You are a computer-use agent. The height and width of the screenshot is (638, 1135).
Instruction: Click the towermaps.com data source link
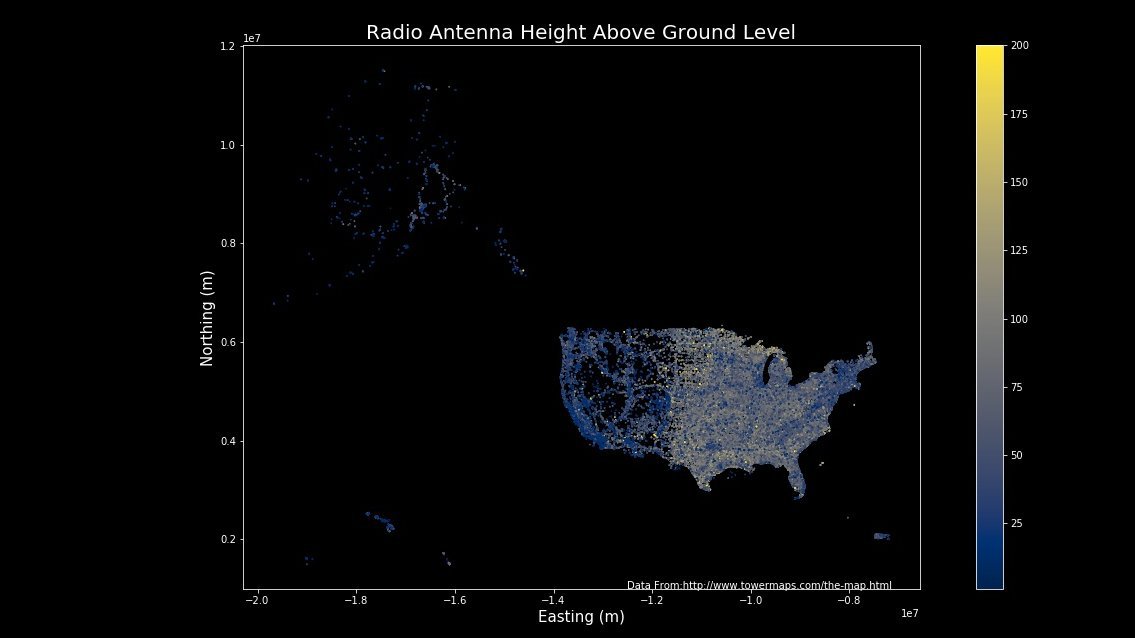pyautogui.click(x=759, y=585)
